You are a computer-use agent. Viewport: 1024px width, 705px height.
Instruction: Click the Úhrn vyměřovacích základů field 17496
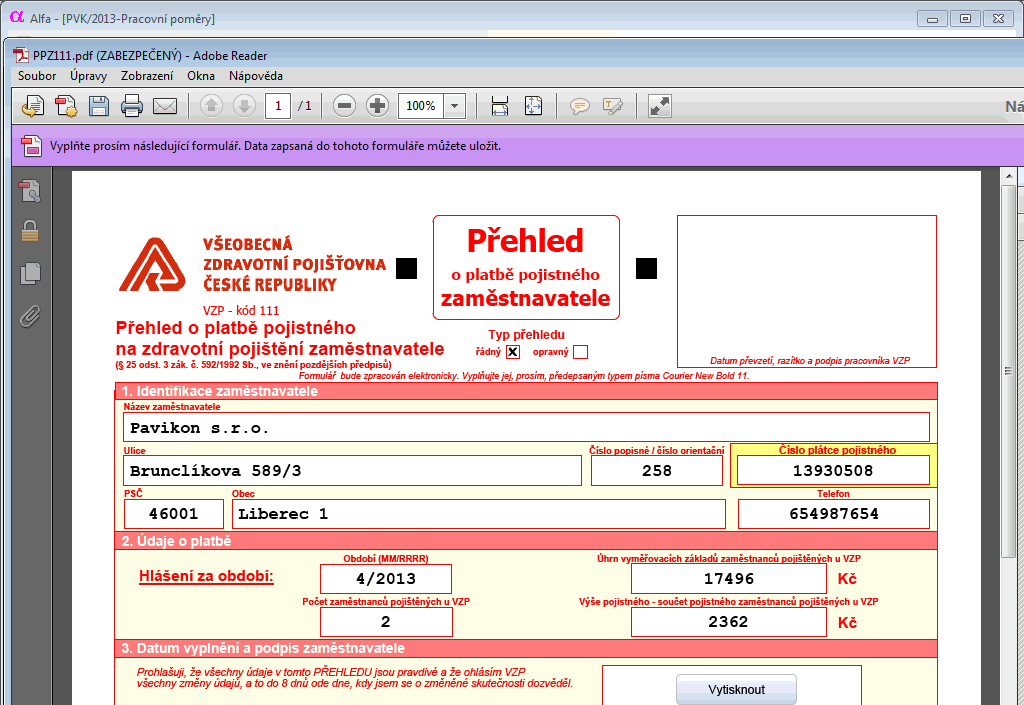click(x=729, y=578)
